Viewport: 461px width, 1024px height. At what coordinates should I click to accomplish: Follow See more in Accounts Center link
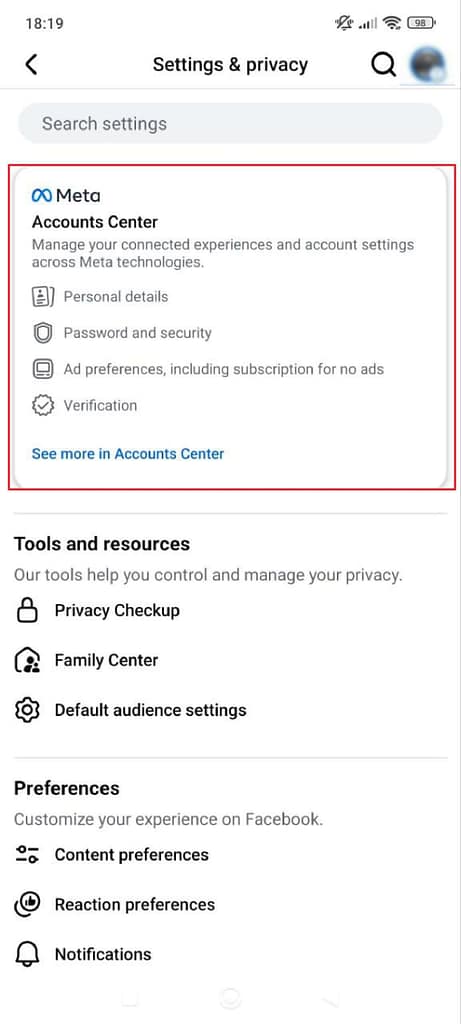point(128,453)
